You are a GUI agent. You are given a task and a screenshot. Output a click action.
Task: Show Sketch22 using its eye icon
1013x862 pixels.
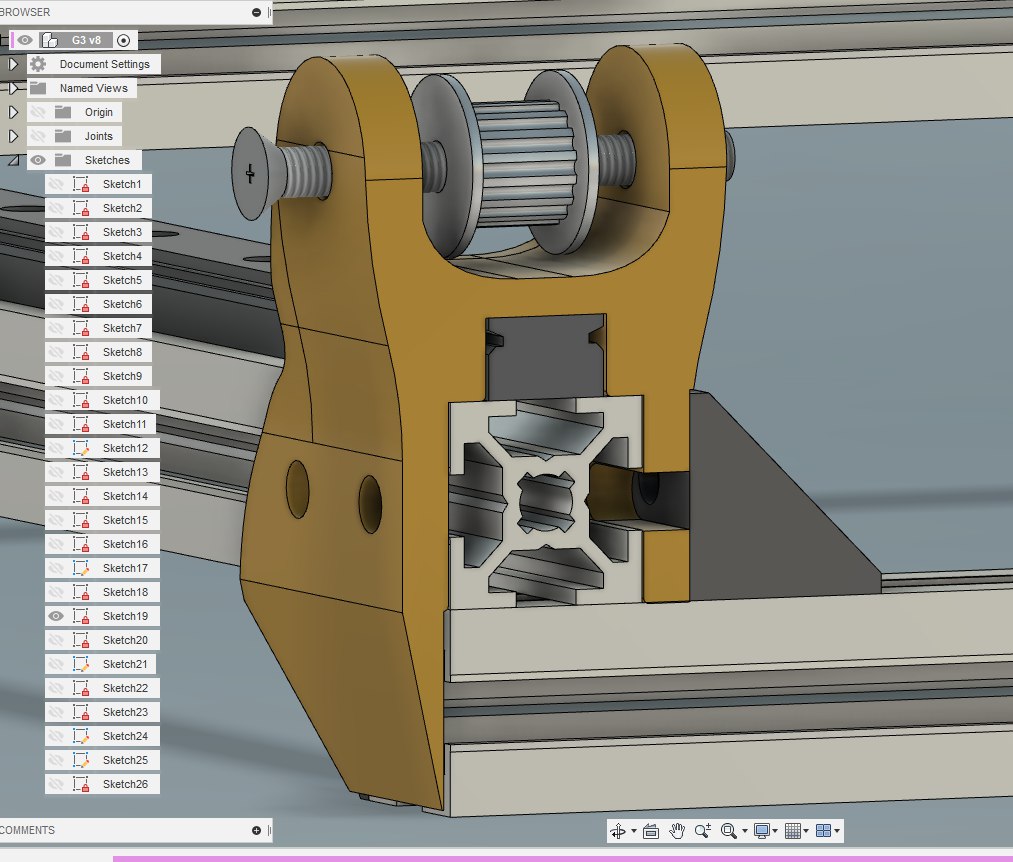(x=56, y=688)
